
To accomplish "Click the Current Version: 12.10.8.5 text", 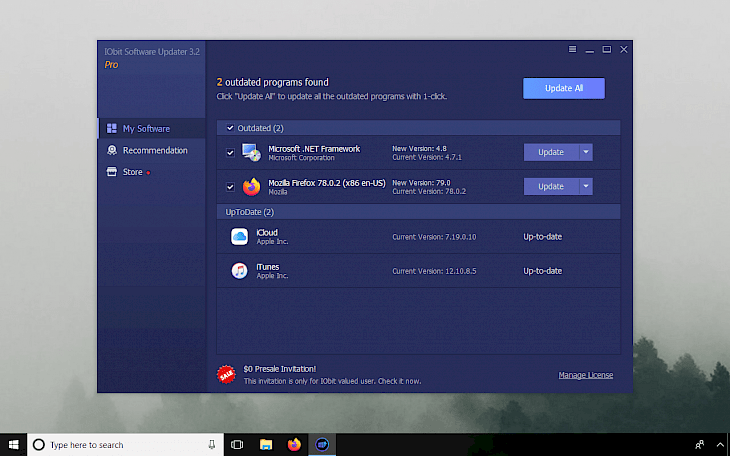I will (x=434, y=271).
